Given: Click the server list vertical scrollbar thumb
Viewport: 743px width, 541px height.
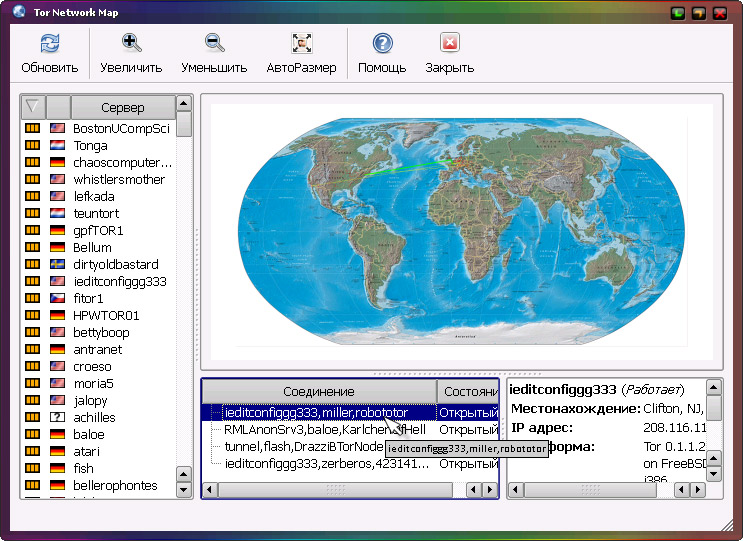Looking at the screenshot, I should point(184,124).
